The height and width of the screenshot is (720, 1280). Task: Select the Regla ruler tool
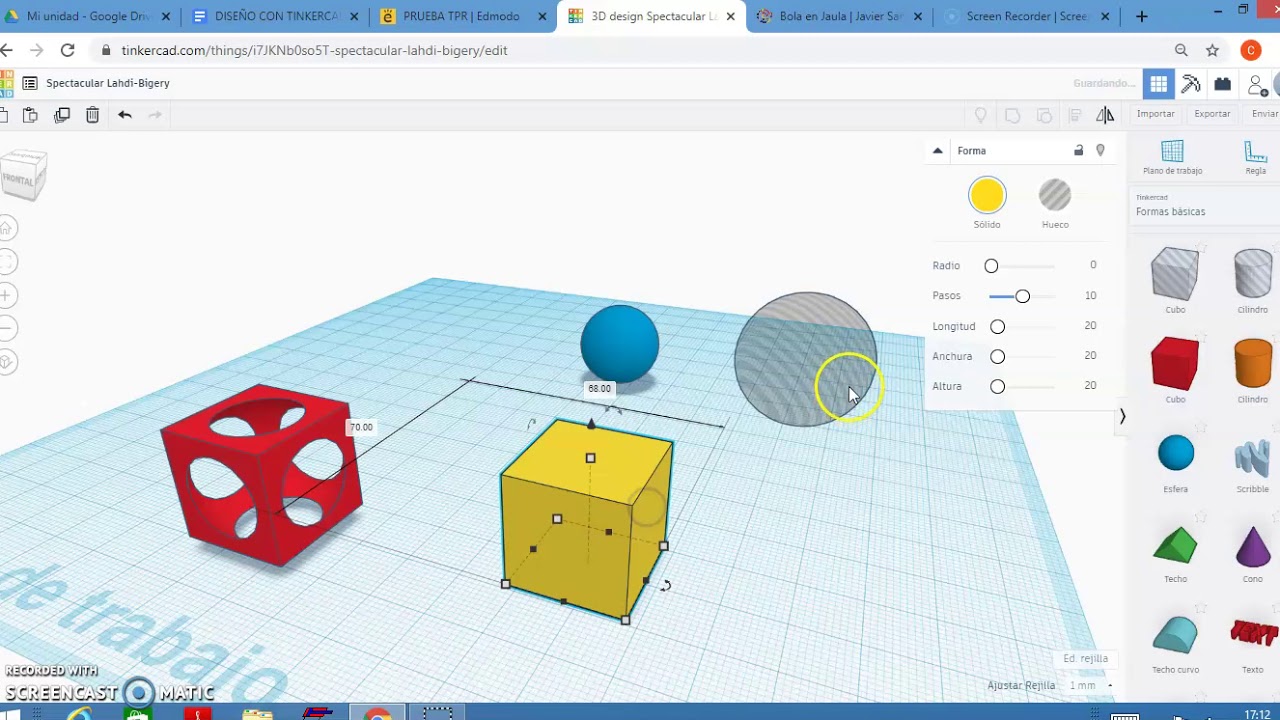point(1256,158)
